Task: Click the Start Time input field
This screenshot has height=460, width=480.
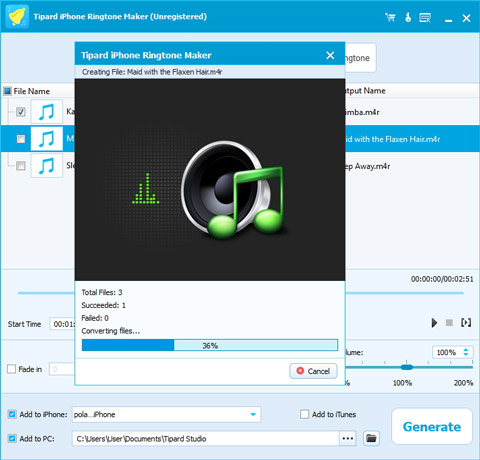Action: (x=63, y=324)
